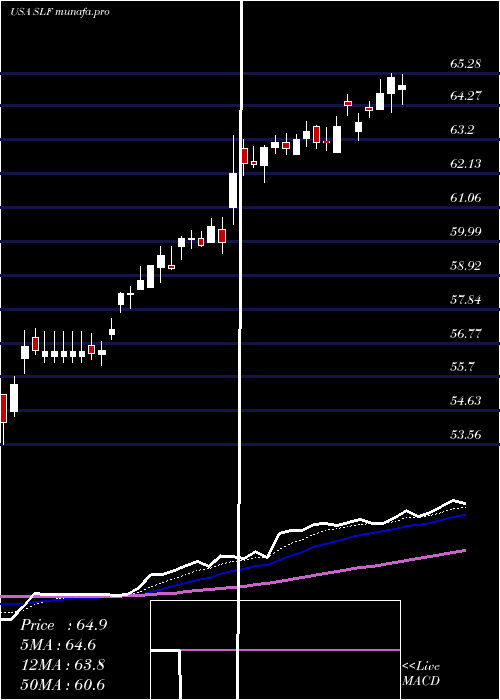
Task: Select the 61.06 price axis label
Action: click(465, 198)
